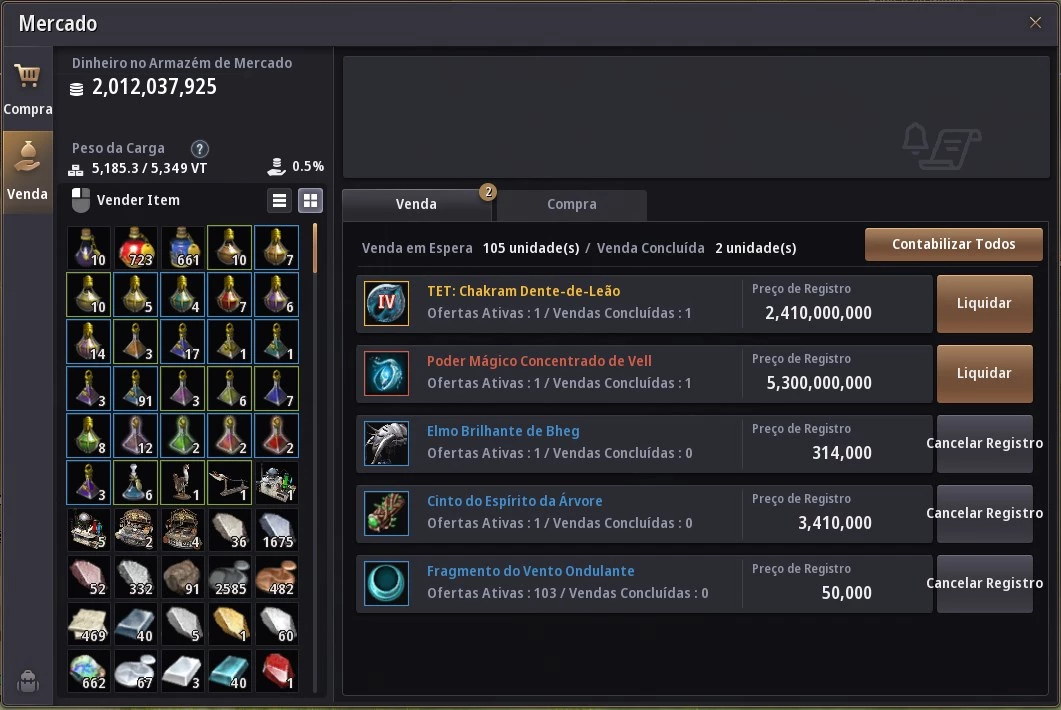This screenshot has height=710, width=1061.
Task: Select the Cinto do Espírito da Árvore icon
Action: pyautogui.click(x=386, y=513)
